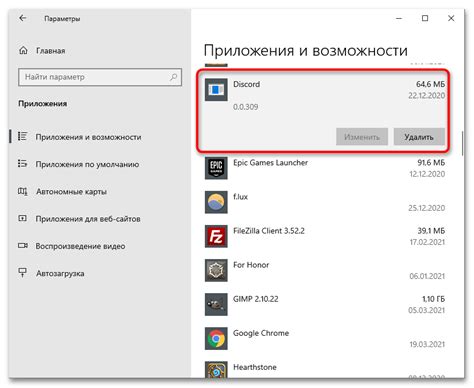
Task: Click the date 12.12.2020
Action: click(427, 174)
